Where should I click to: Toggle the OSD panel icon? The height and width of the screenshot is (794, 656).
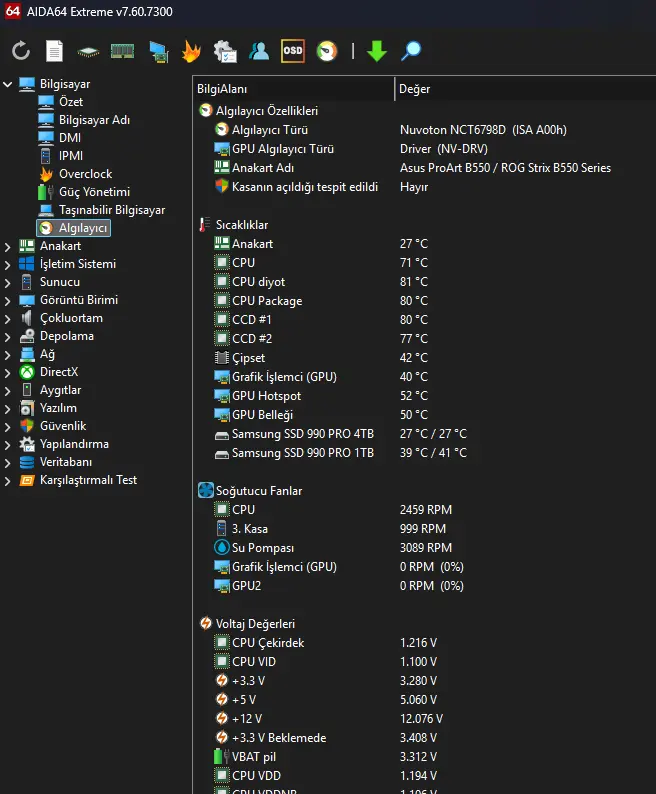[x=293, y=51]
